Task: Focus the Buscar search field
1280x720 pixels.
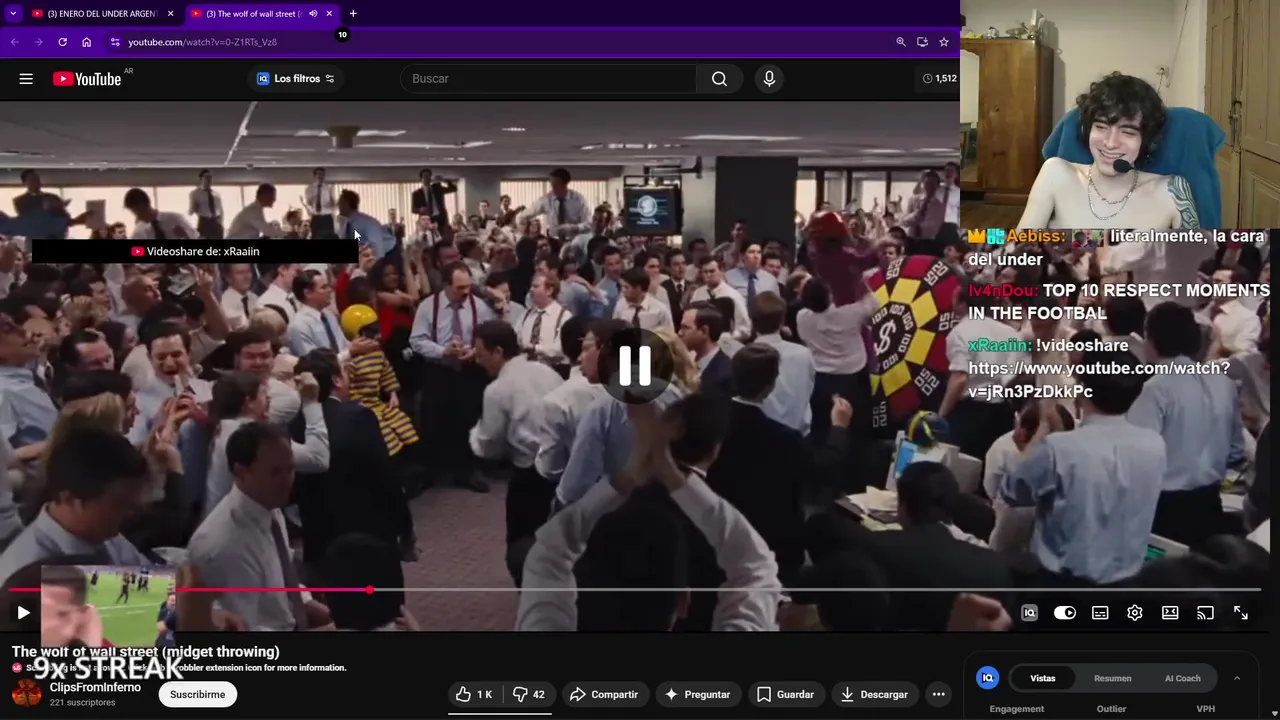Action: (548, 79)
